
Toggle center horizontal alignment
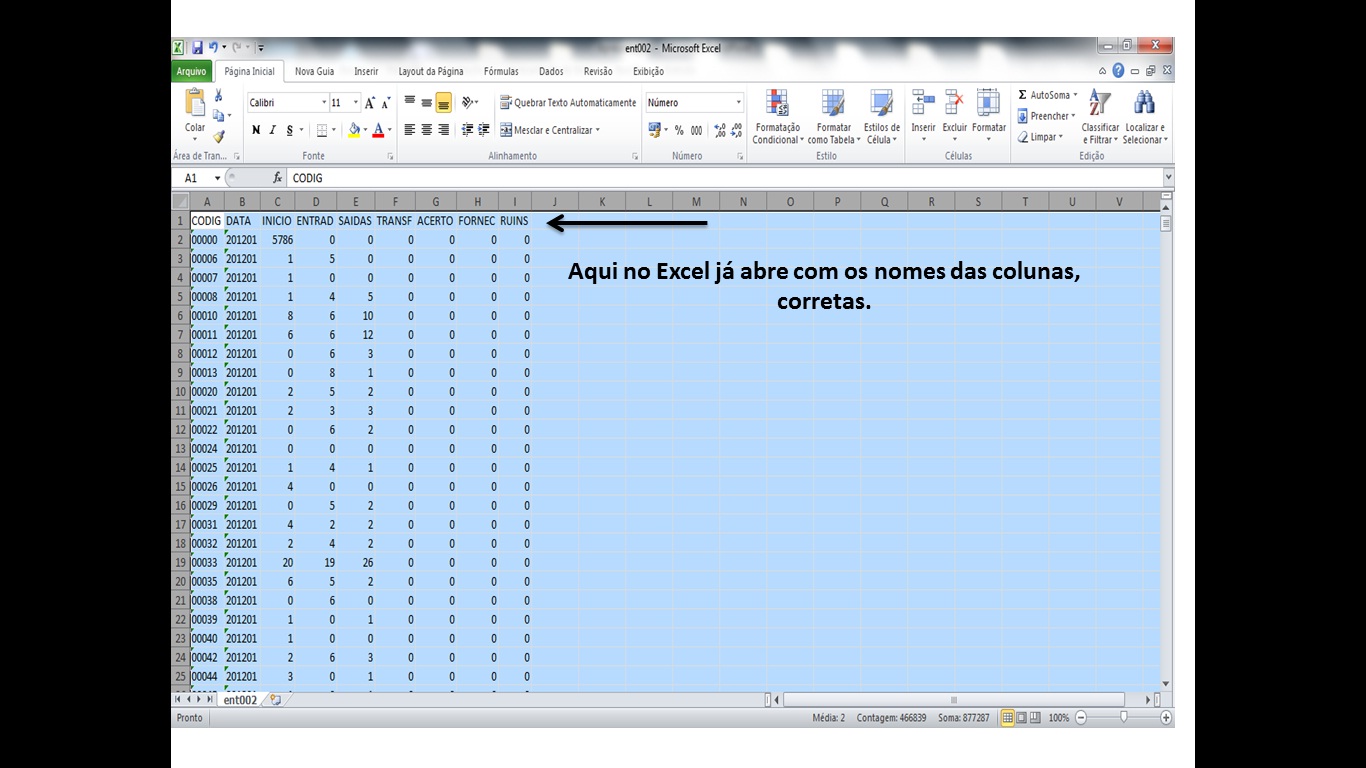tap(427, 130)
